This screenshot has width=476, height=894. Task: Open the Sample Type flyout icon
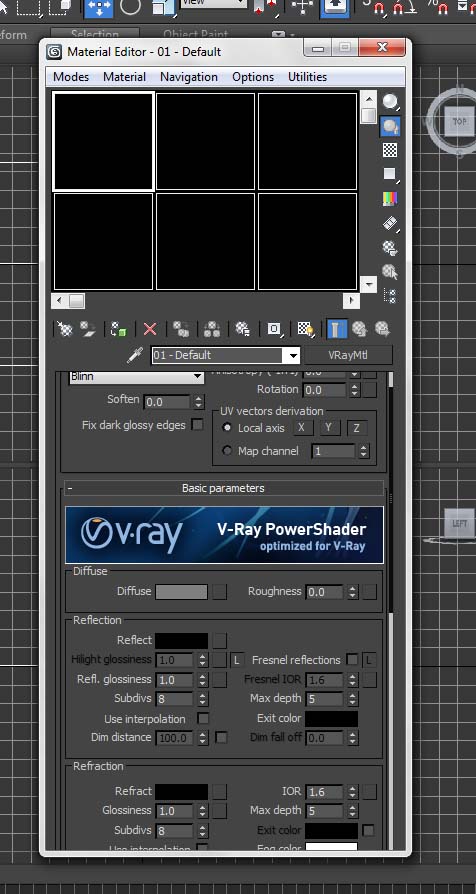pos(390,102)
